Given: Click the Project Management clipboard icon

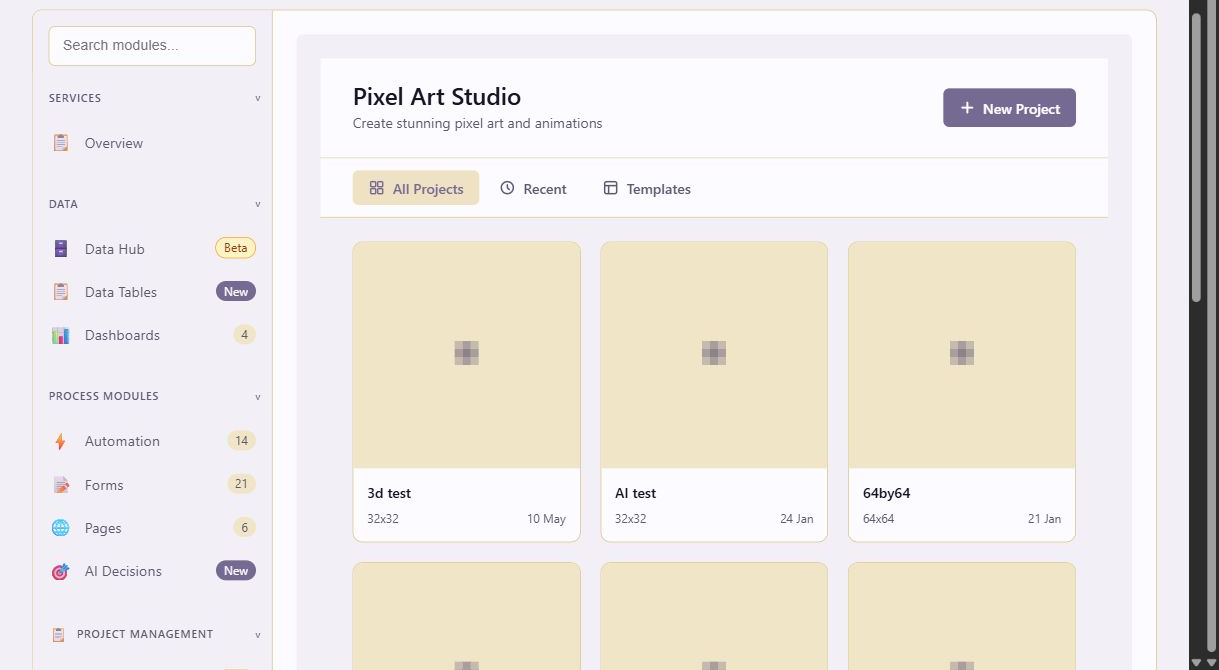Looking at the screenshot, I should coord(58,634).
